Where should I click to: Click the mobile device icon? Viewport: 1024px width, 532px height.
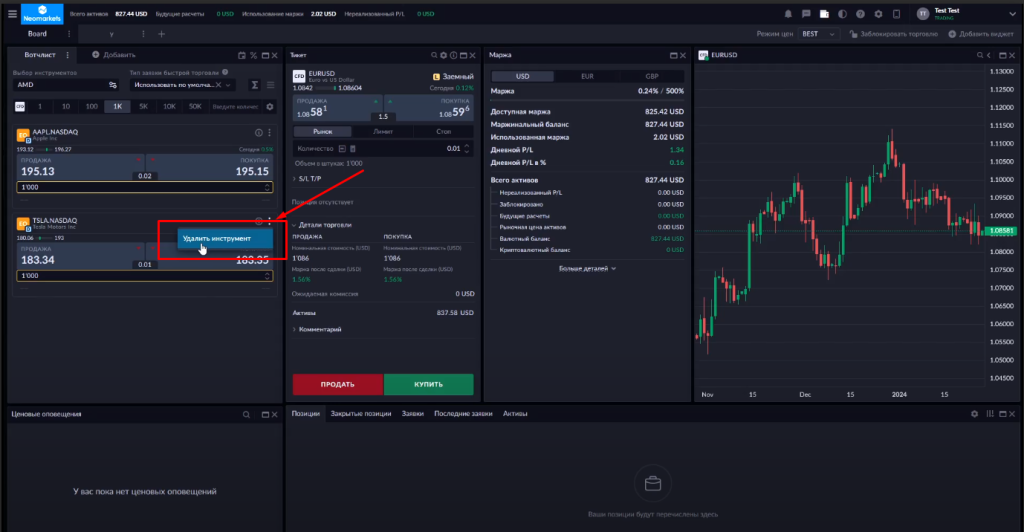[897, 14]
